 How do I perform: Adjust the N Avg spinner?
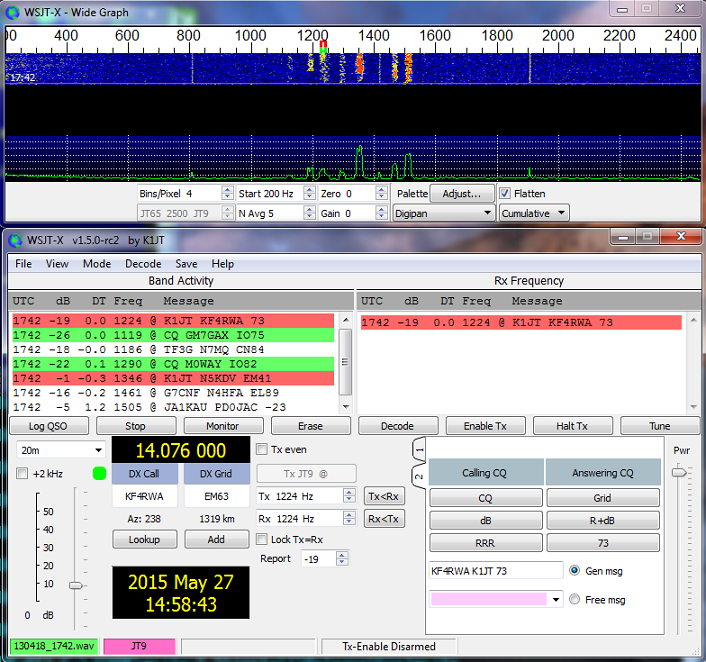(x=309, y=213)
